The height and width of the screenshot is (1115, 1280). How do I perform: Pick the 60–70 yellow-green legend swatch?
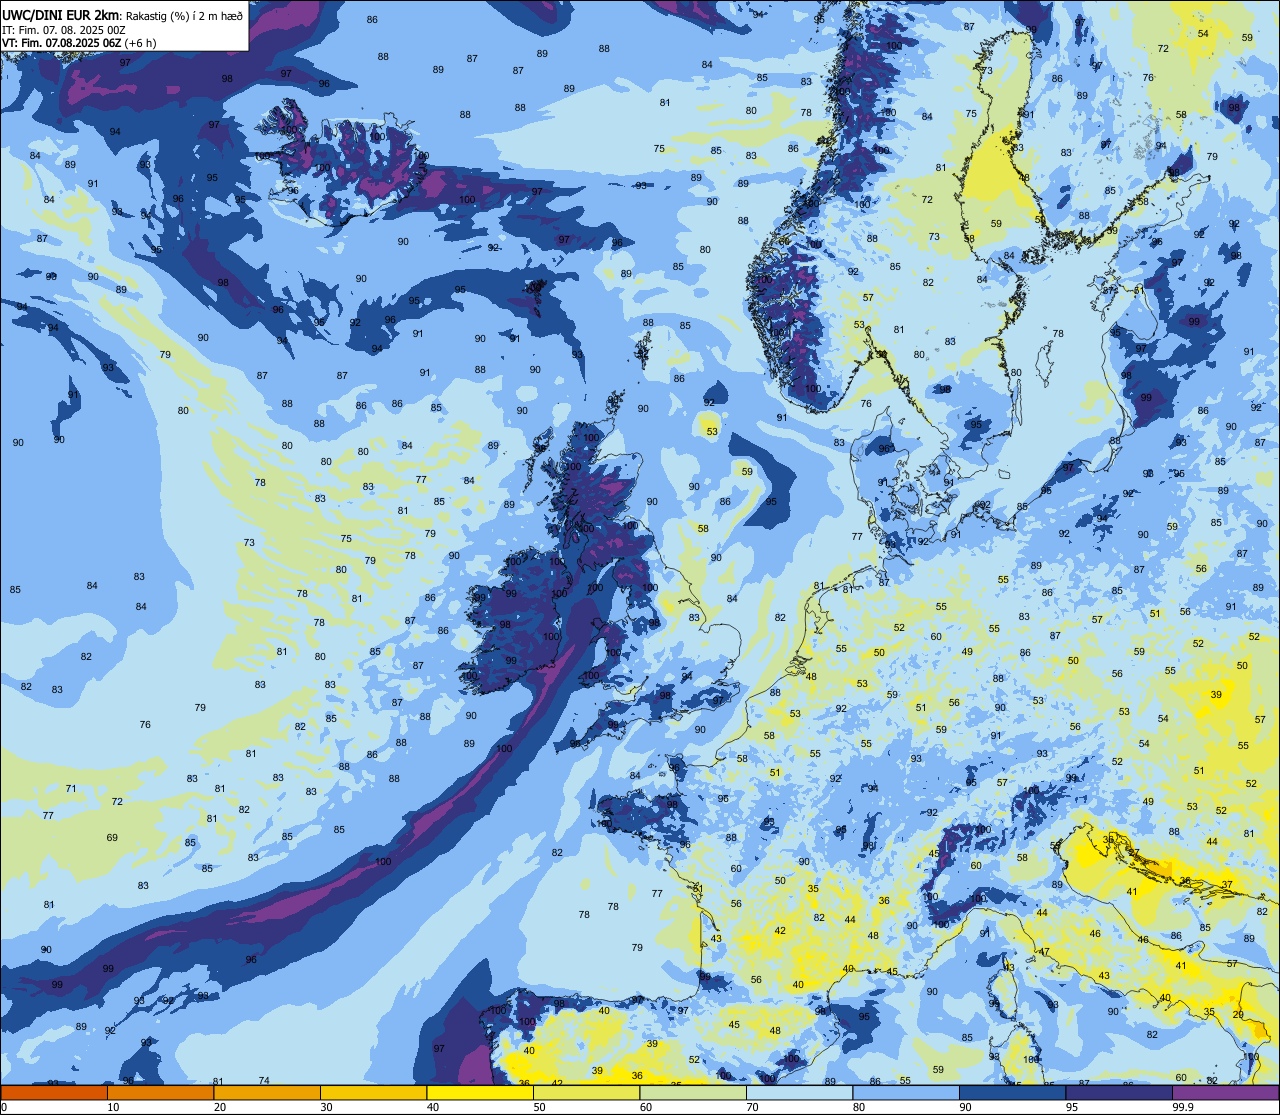pos(693,1092)
